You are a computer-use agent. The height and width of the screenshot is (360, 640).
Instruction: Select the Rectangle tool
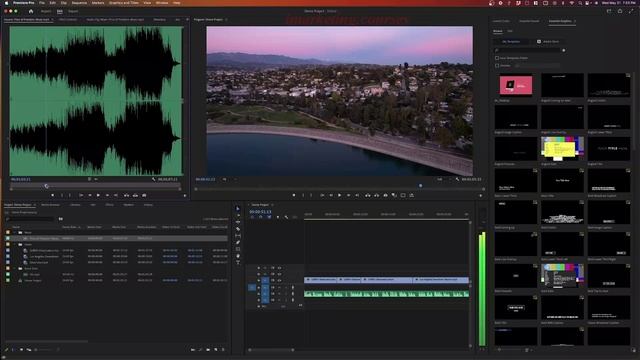[x=238, y=249]
